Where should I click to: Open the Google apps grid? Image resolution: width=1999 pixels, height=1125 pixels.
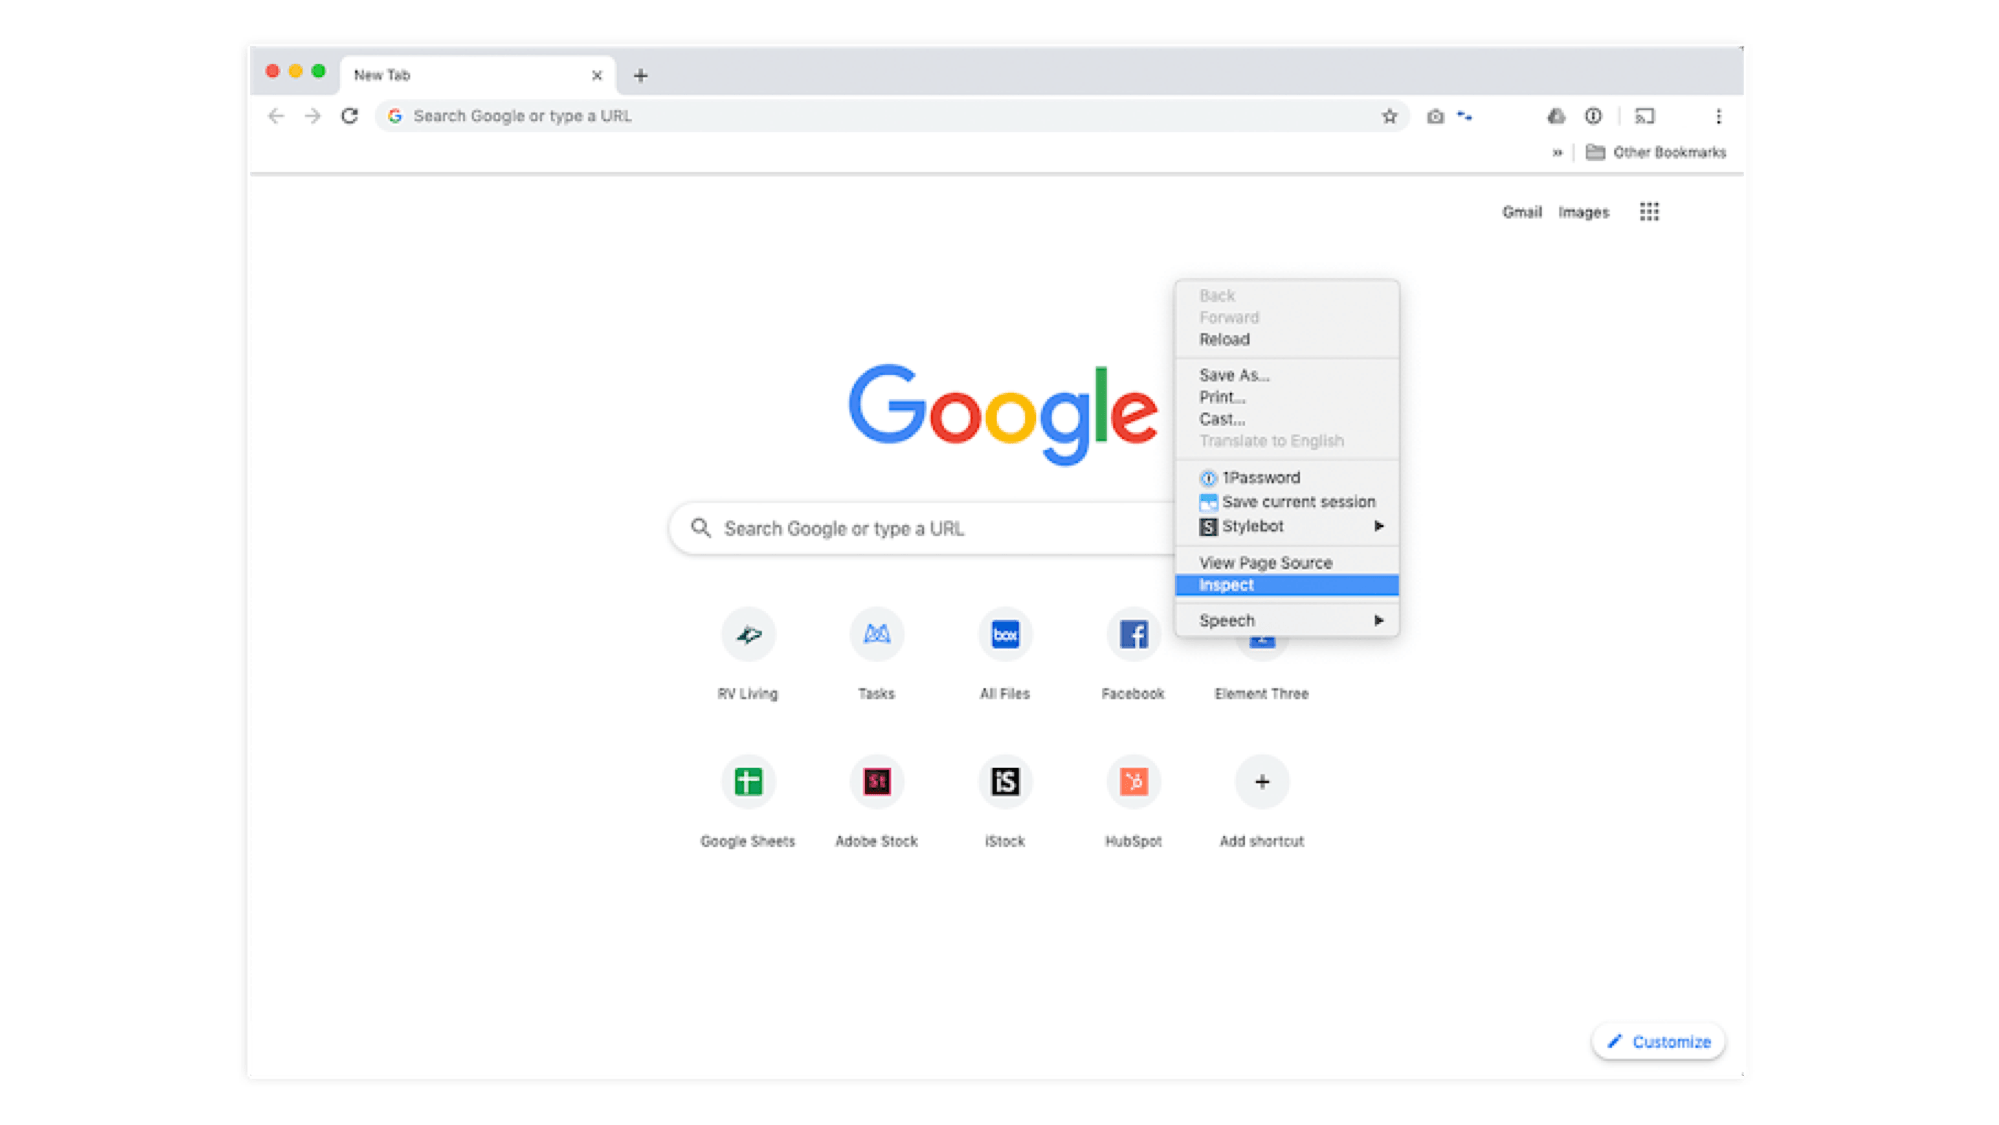point(1649,212)
